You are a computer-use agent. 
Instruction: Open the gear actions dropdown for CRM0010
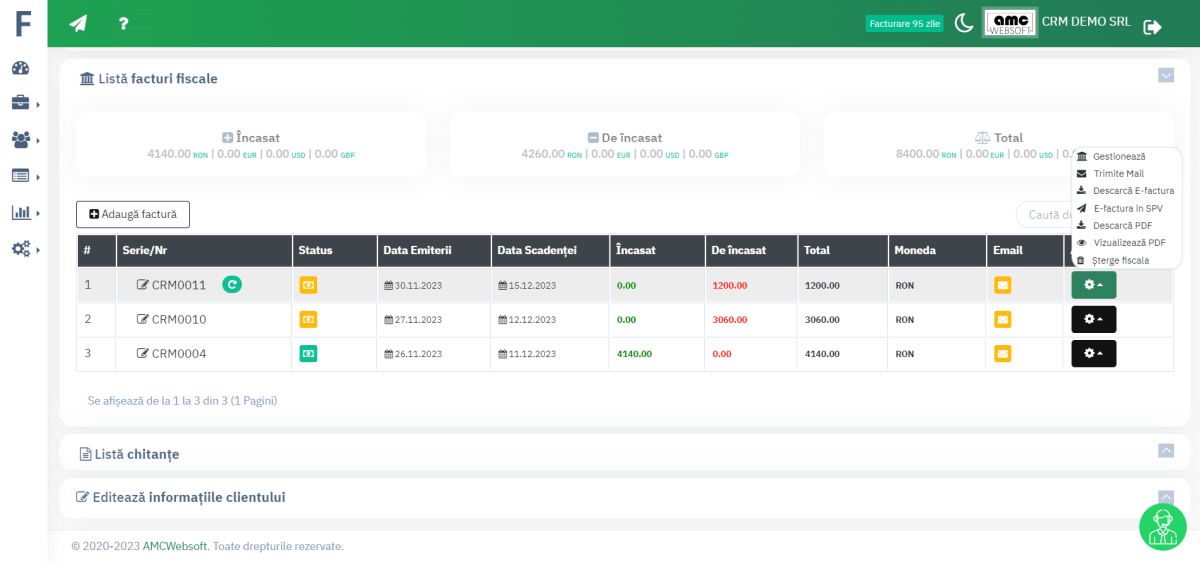(x=1093, y=320)
